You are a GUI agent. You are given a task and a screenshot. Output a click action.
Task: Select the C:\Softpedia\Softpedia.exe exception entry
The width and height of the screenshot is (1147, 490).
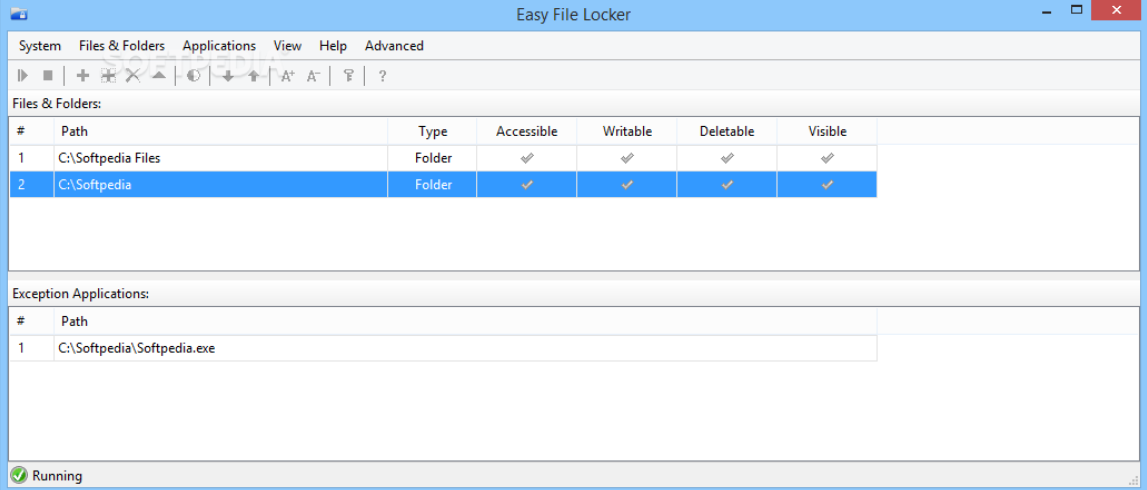(137, 348)
